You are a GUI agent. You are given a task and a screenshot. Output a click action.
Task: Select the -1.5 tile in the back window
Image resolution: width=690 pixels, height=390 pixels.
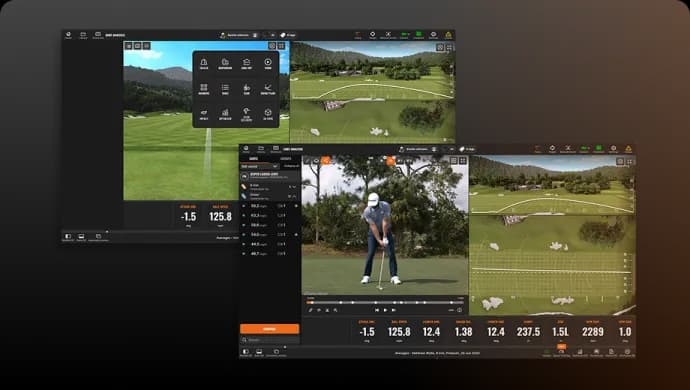pyautogui.click(x=188, y=216)
